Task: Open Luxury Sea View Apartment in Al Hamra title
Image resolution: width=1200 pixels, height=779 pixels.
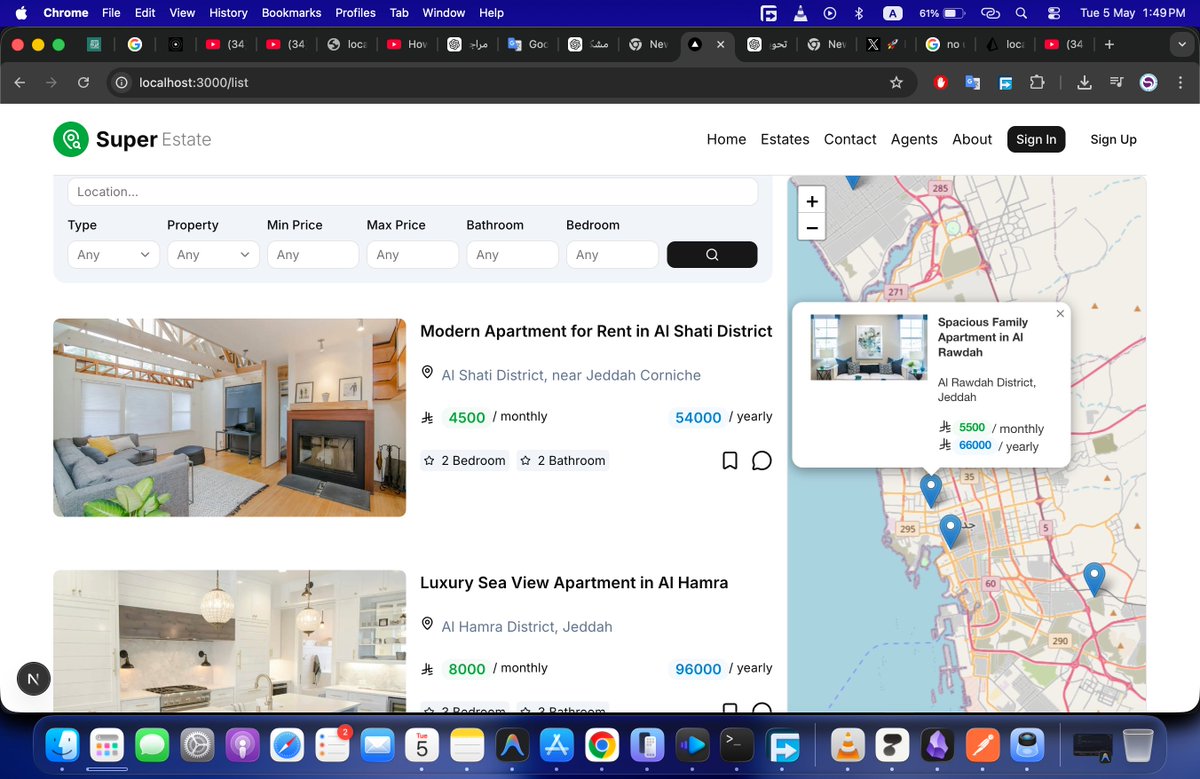Action: coord(574,582)
